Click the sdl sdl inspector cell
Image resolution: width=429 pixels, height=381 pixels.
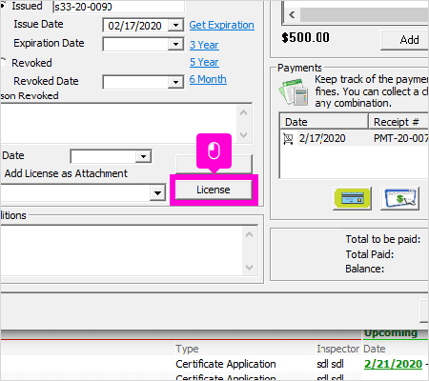(x=330, y=364)
